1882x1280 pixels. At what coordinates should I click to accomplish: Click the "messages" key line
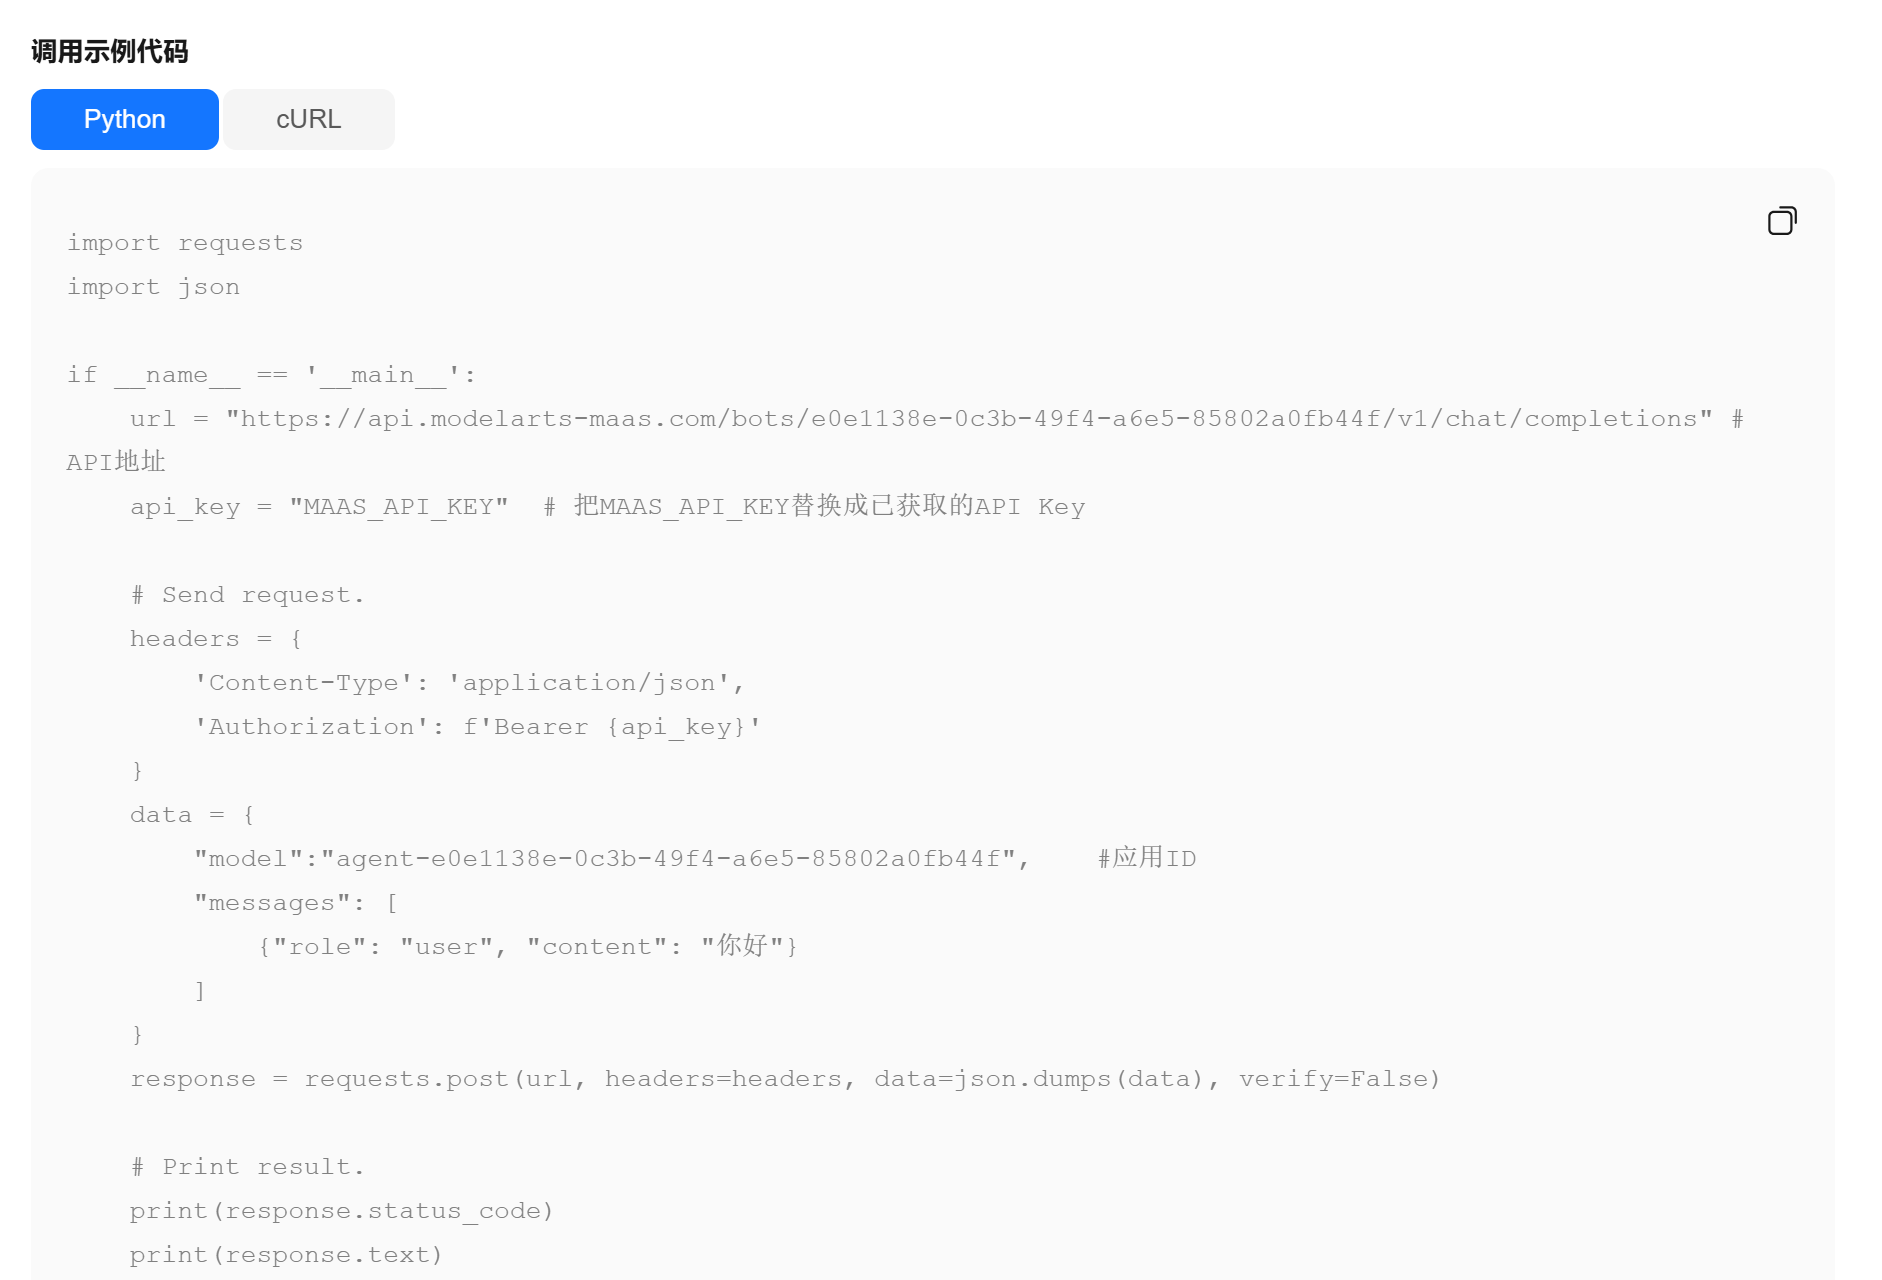pyautogui.click(x=296, y=903)
